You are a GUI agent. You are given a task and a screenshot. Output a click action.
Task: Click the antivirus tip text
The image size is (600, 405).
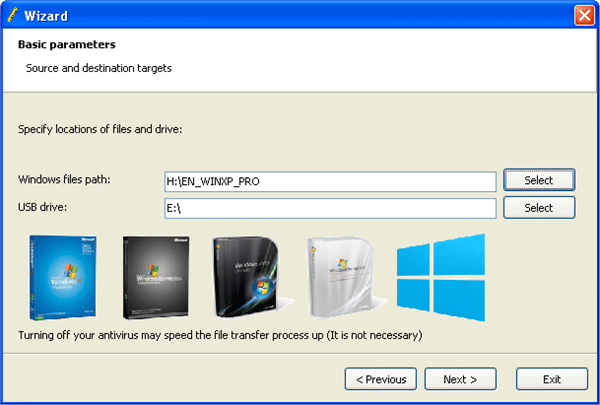(x=220, y=335)
